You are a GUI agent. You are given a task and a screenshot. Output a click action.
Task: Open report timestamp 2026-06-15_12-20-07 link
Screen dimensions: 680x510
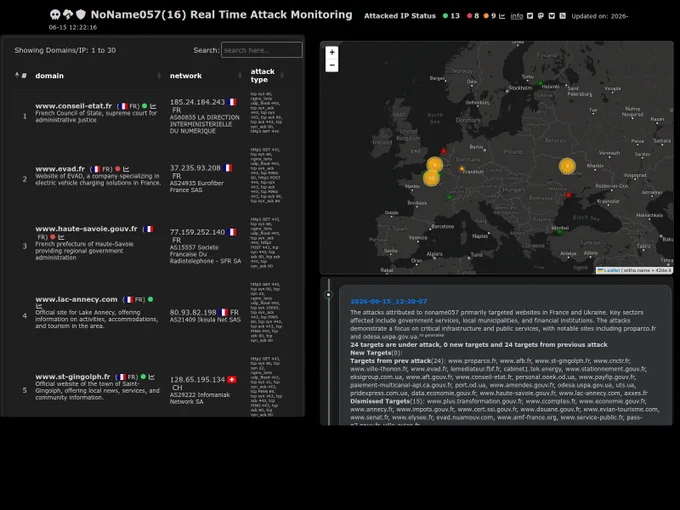(389, 301)
